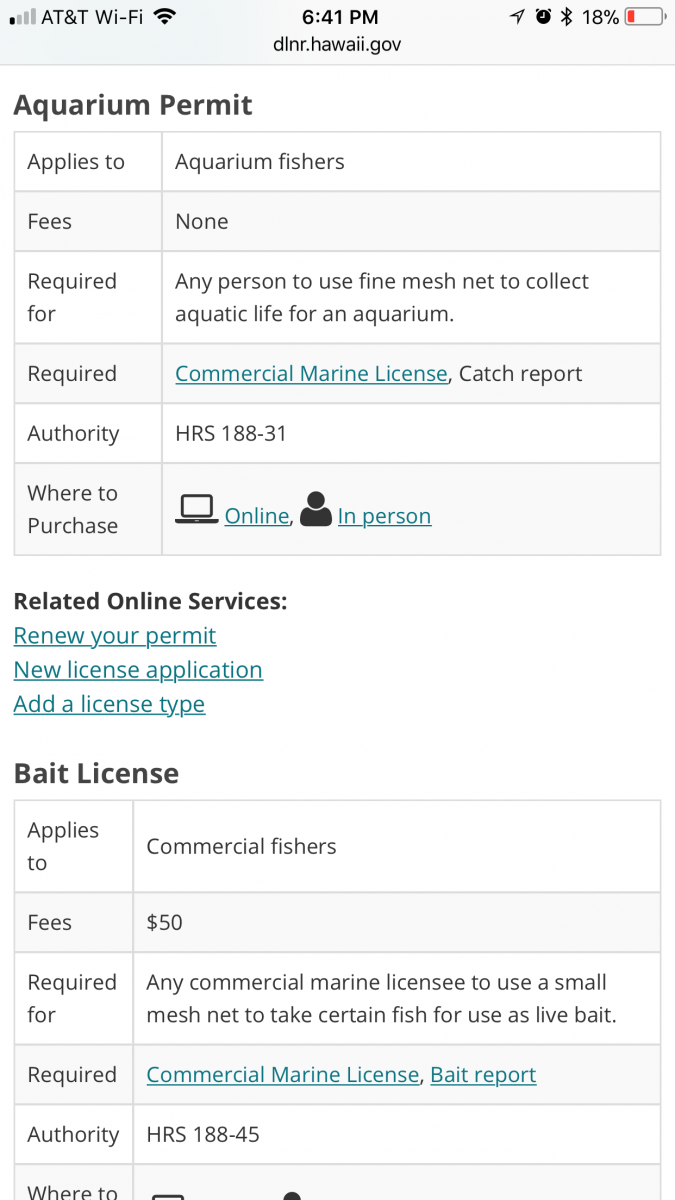Tap the location arrow status icon

517,17
